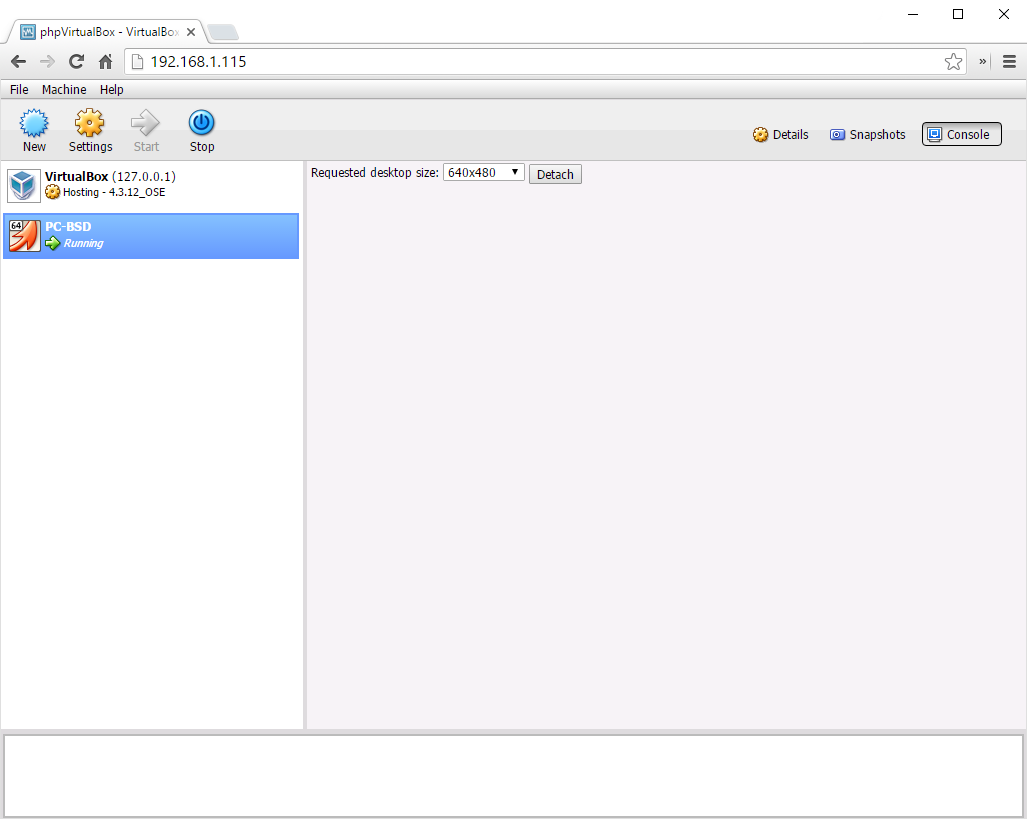Go to the browser home page
This screenshot has height=819, width=1027.
tap(105, 62)
